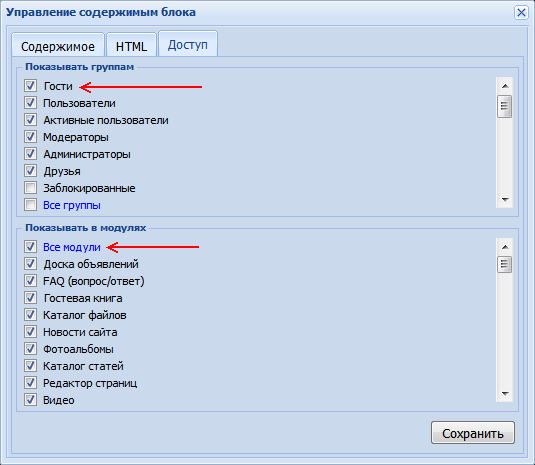Toggle FAQ (вопрос/ответ) checkbox
The height and width of the screenshot is (465, 535).
pyautogui.click(x=30, y=281)
